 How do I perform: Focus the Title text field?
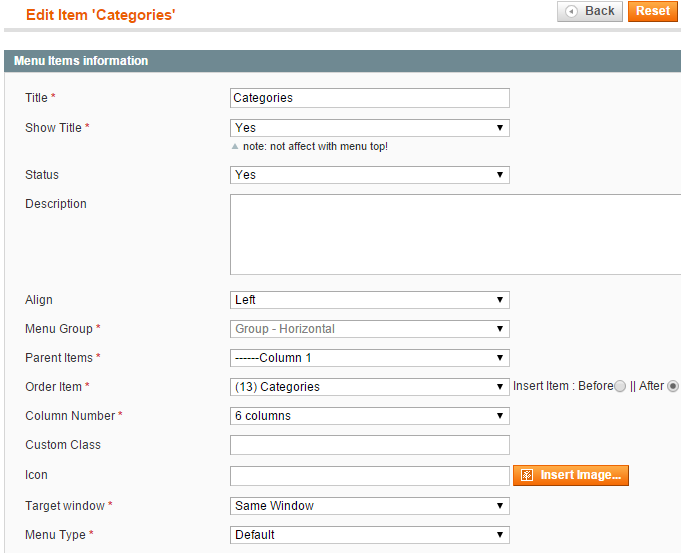pyautogui.click(x=370, y=98)
